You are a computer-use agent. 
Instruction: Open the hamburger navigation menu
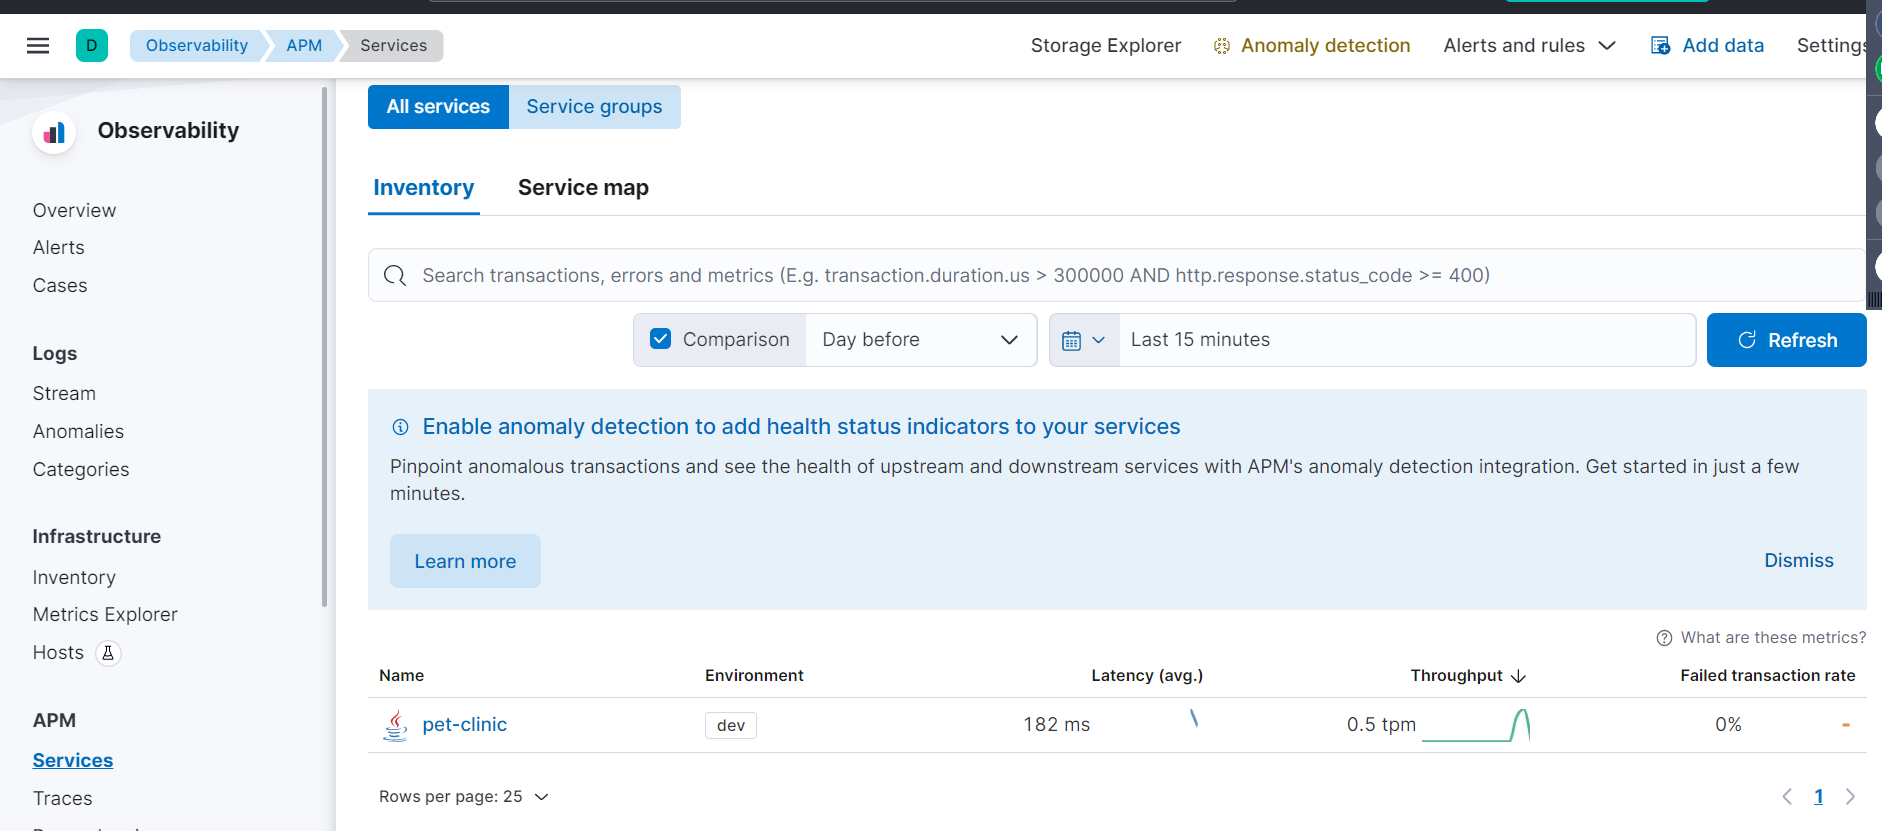click(x=38, y=46)
